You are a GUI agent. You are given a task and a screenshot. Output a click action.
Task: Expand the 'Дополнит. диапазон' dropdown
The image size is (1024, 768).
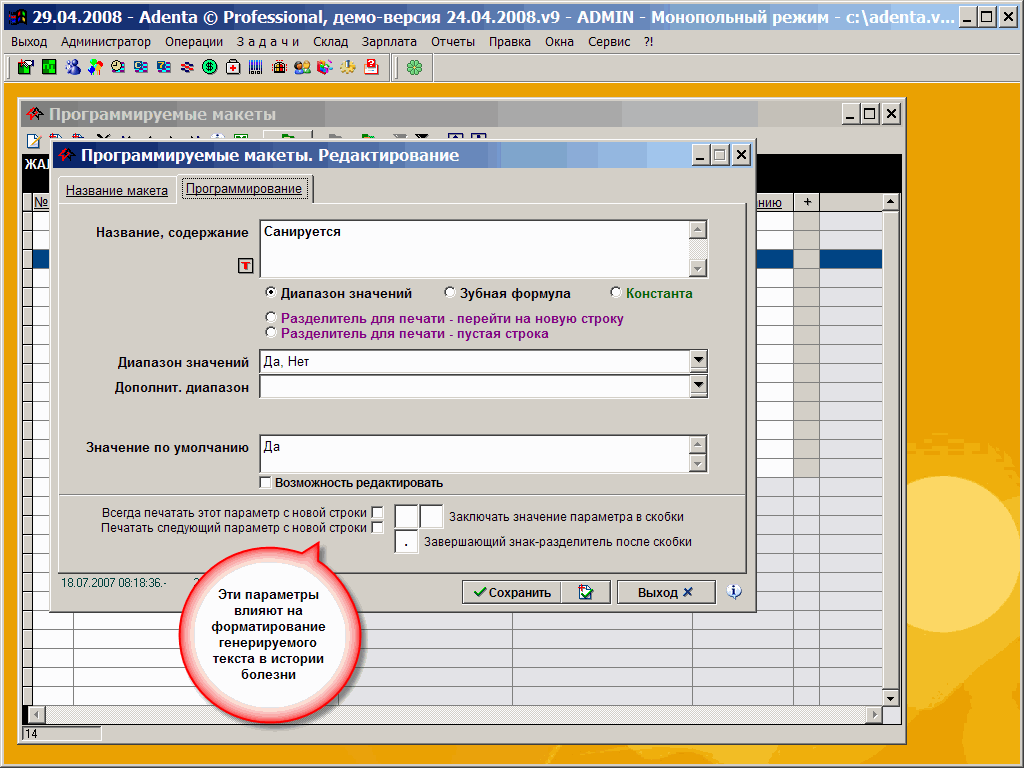click(x=698, y=386)
